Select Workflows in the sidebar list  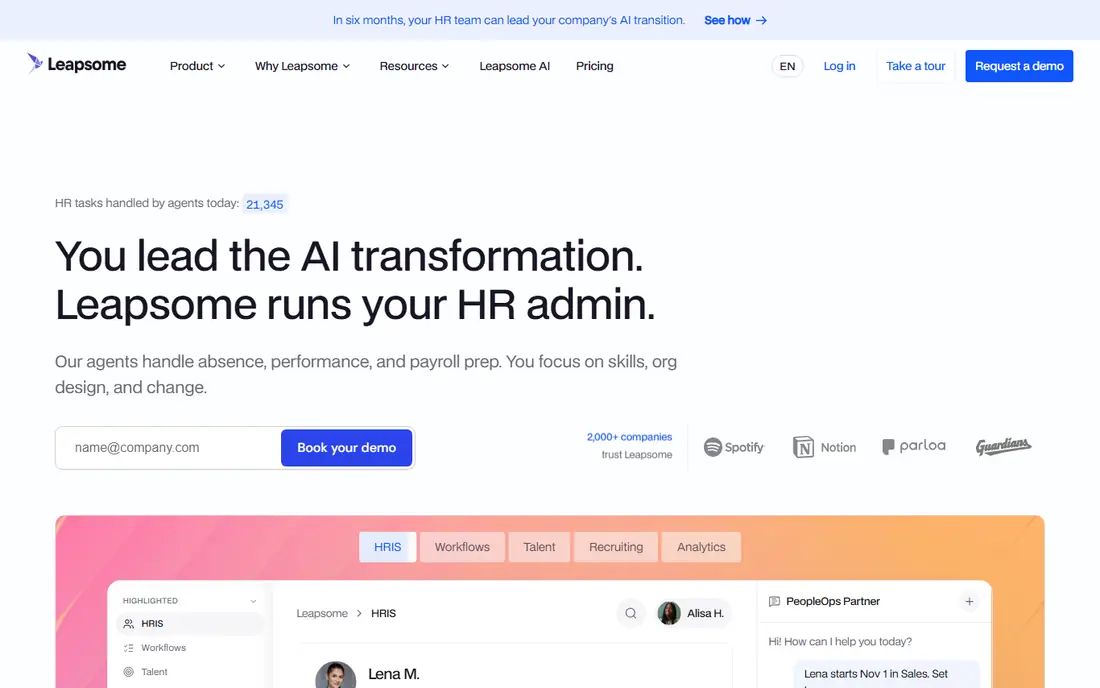tap(190, 648)
